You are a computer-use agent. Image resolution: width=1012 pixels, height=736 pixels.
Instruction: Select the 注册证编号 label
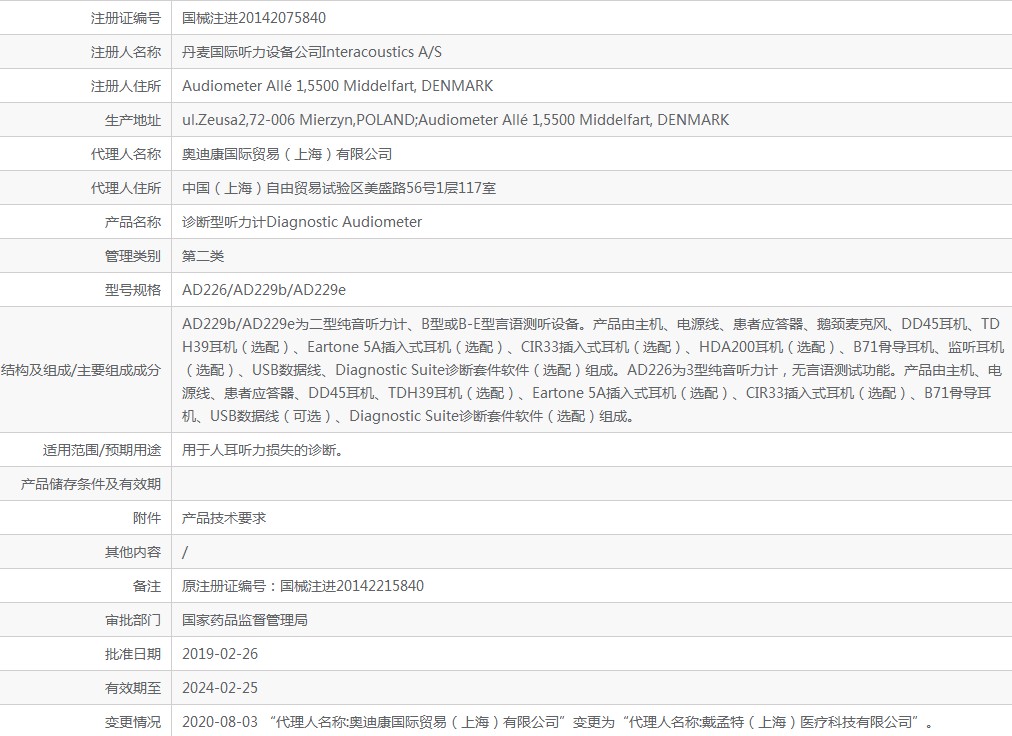[126, 18]
